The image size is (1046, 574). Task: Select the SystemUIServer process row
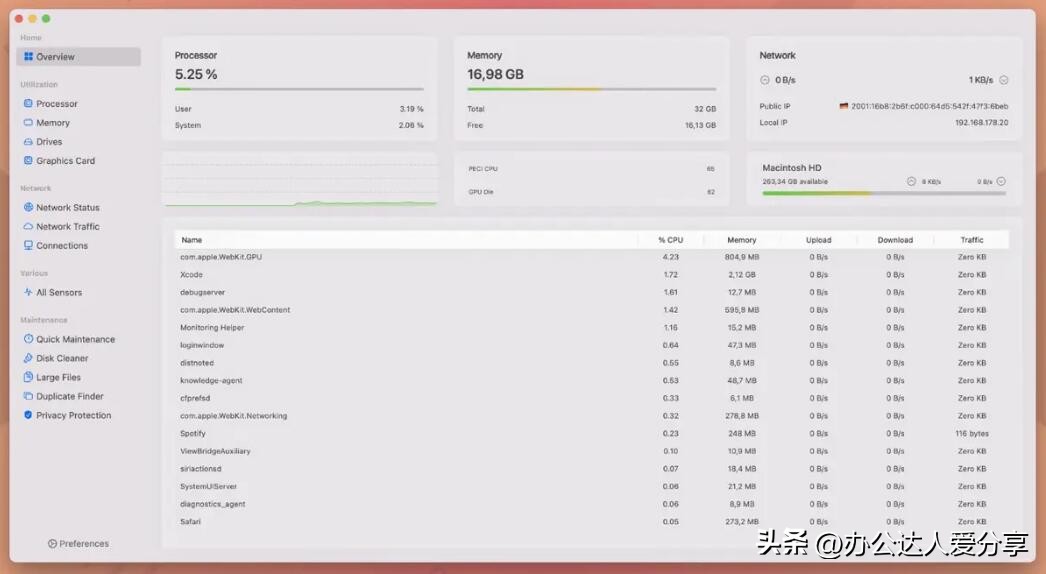point(592,487)
